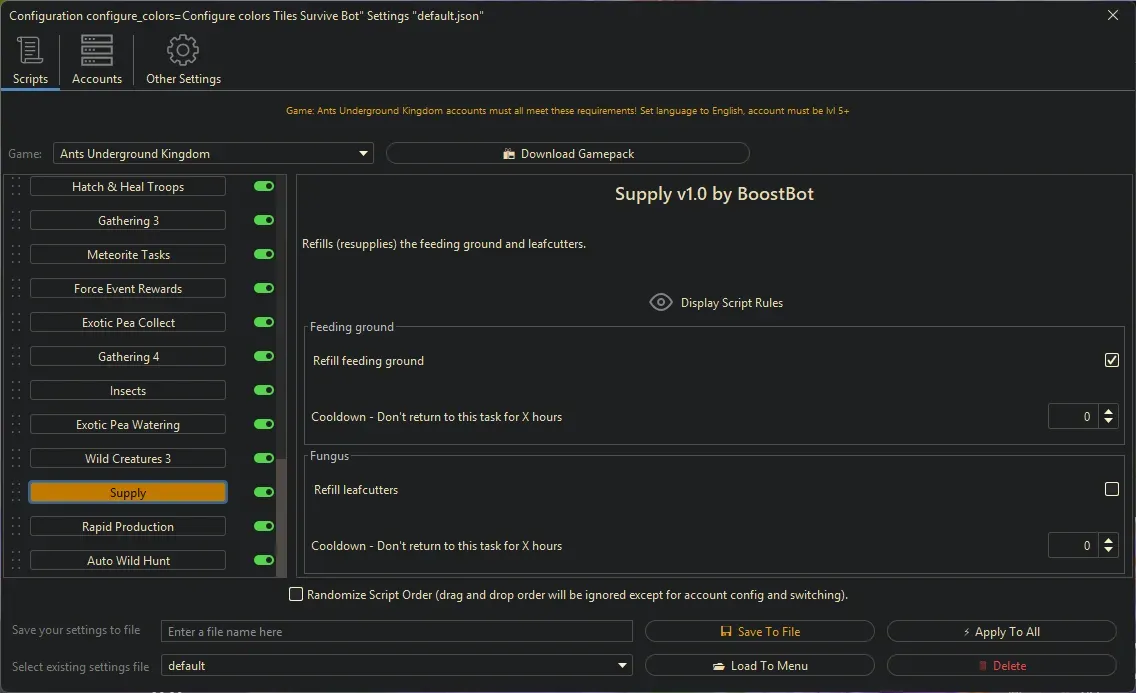Enable the Refill leafcutters checkbox

click(1111, 489)
